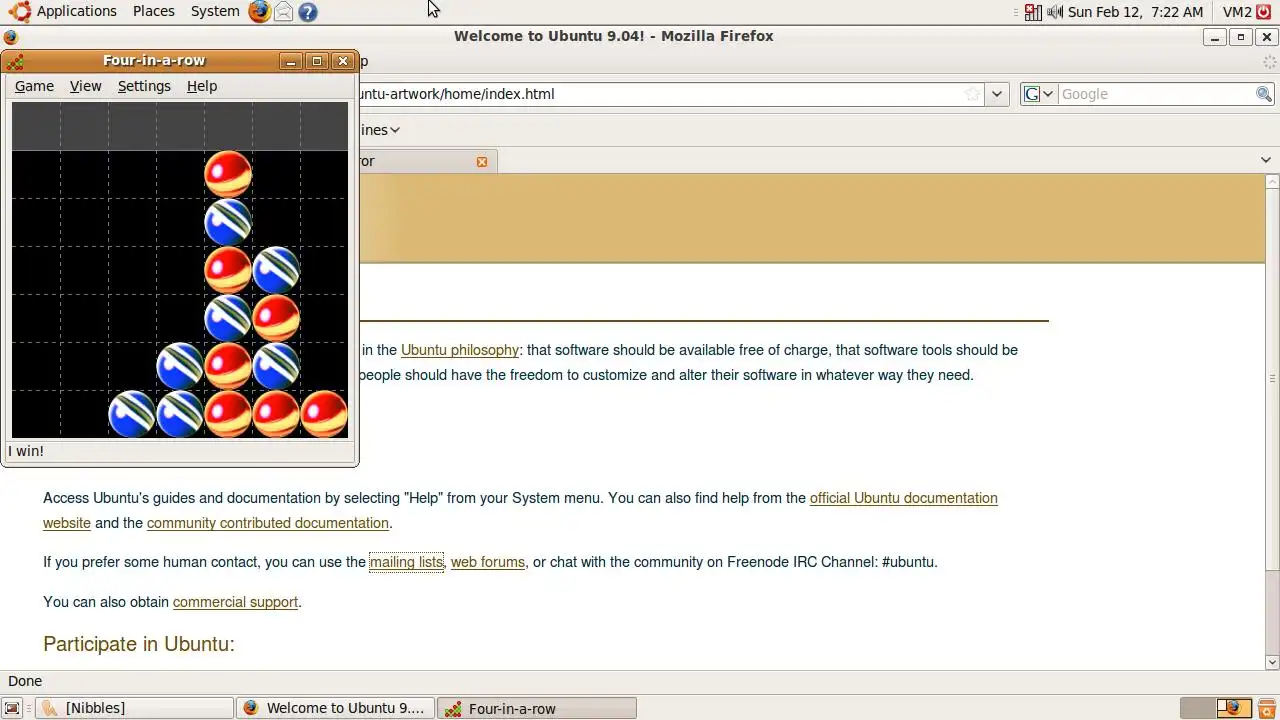
Task: Switch to the Nibbles taskbar window
Action: pos(133,708)
